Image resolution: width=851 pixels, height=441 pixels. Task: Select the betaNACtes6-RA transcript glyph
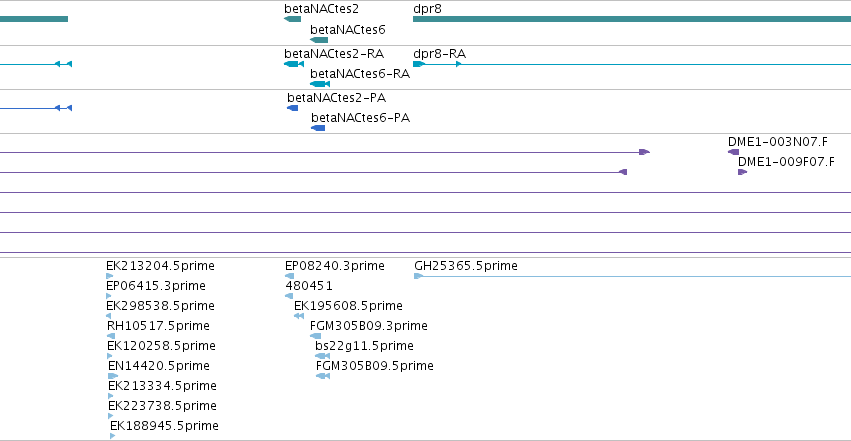(x=320, y=84)
